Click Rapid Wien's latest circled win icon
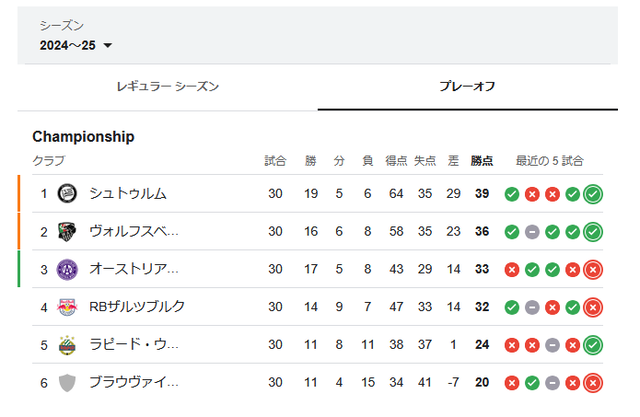This screenshot has width=640, height=417. (593, 345)
